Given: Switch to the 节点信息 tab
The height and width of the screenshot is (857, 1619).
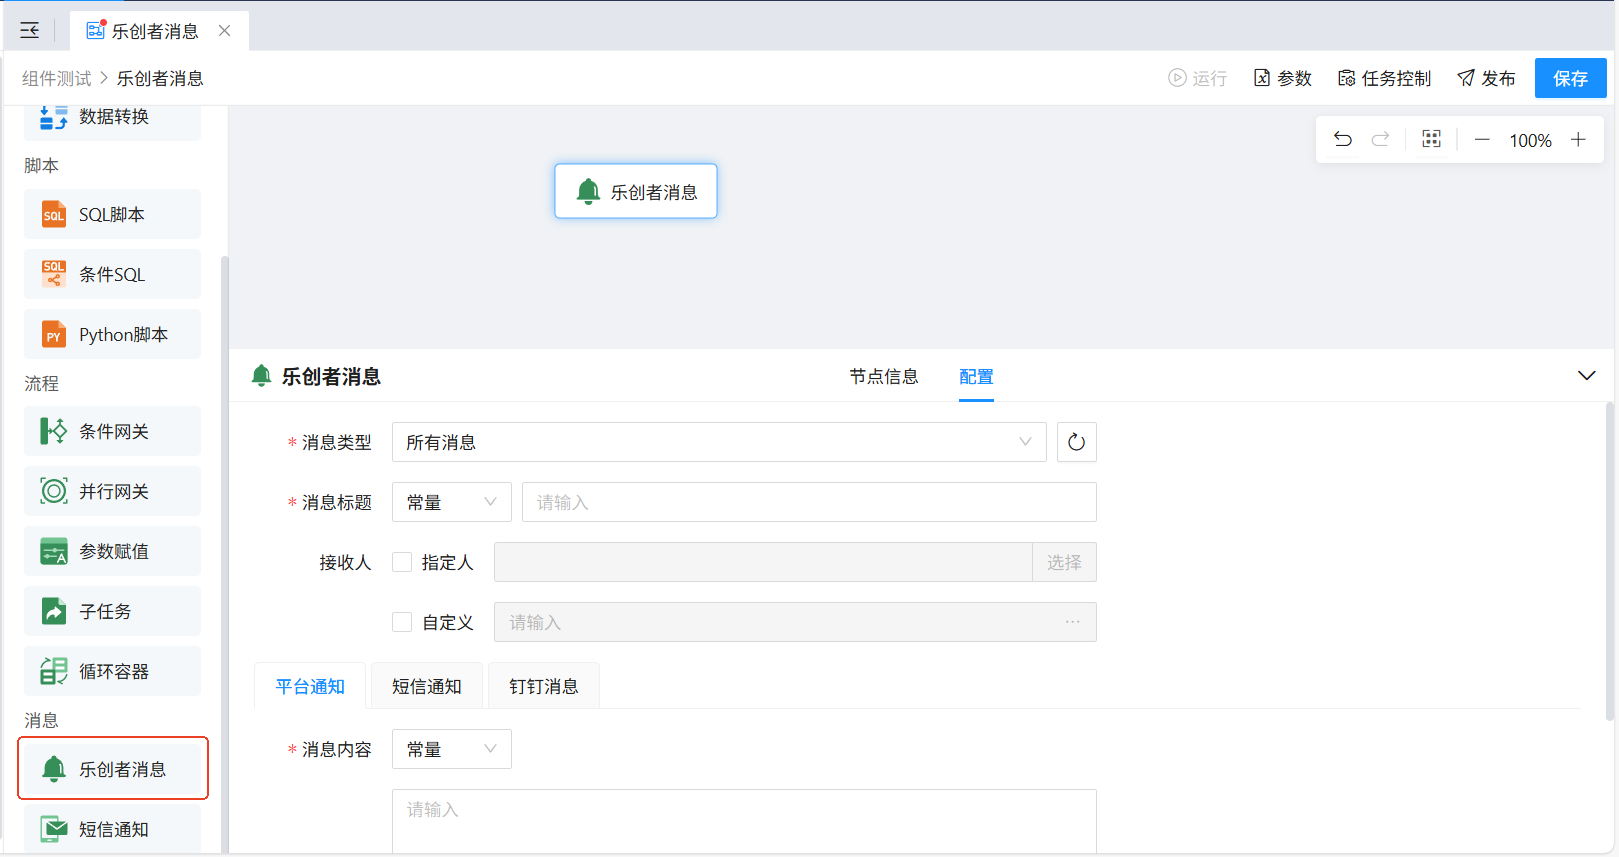Looking at the screenshot, I should tap(884, 377).
